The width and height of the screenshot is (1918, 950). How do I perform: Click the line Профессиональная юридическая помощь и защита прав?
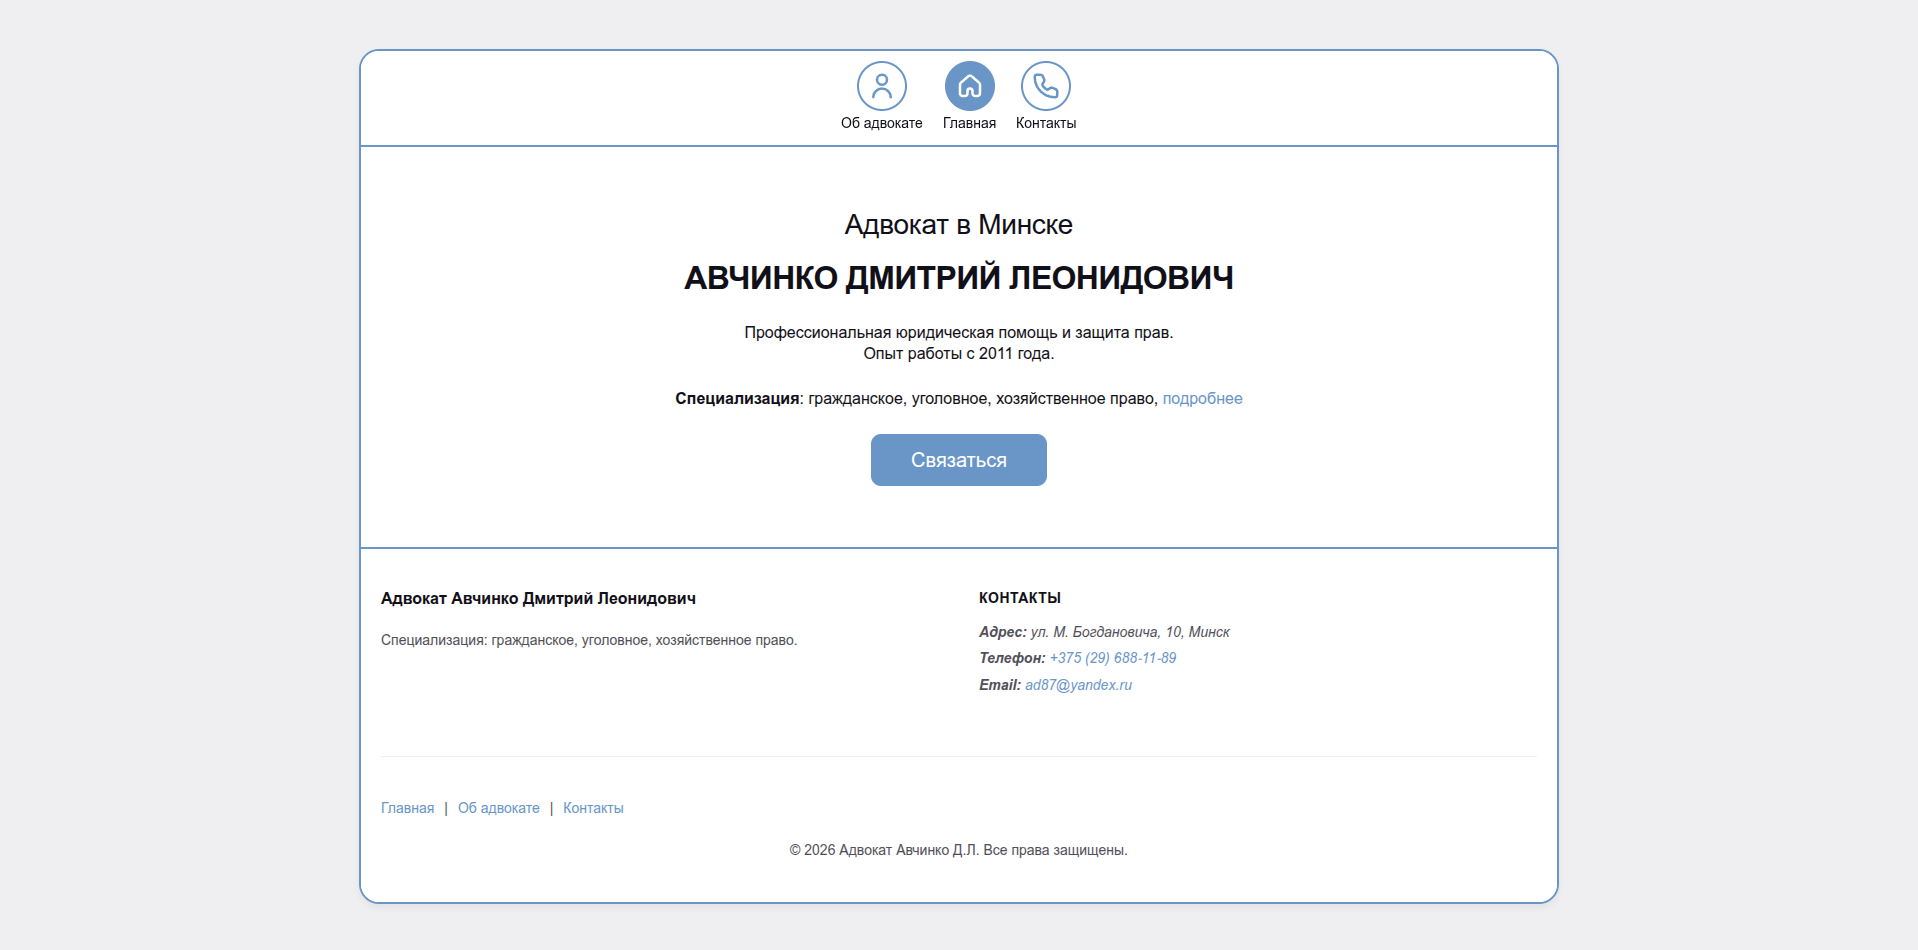coord(959,332)
